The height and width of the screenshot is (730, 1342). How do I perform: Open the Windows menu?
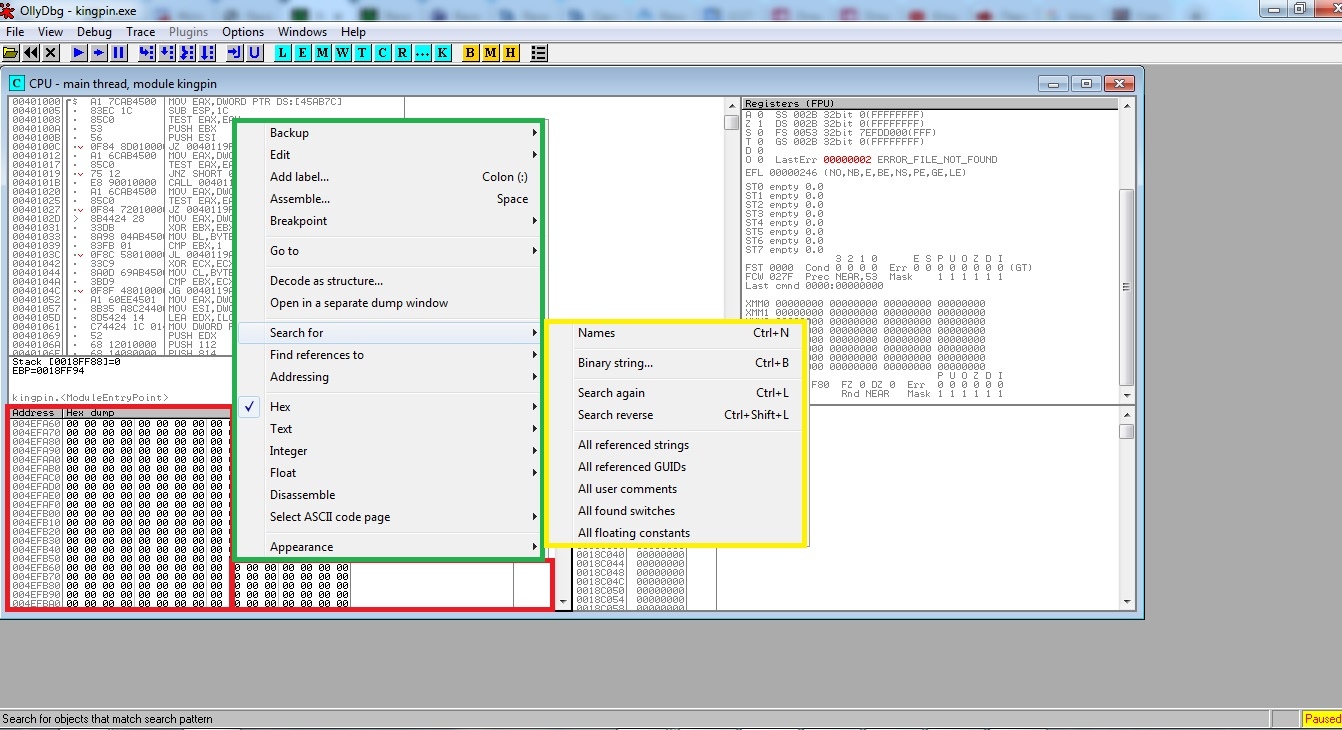pyautogui.click(x=302, y=32)
